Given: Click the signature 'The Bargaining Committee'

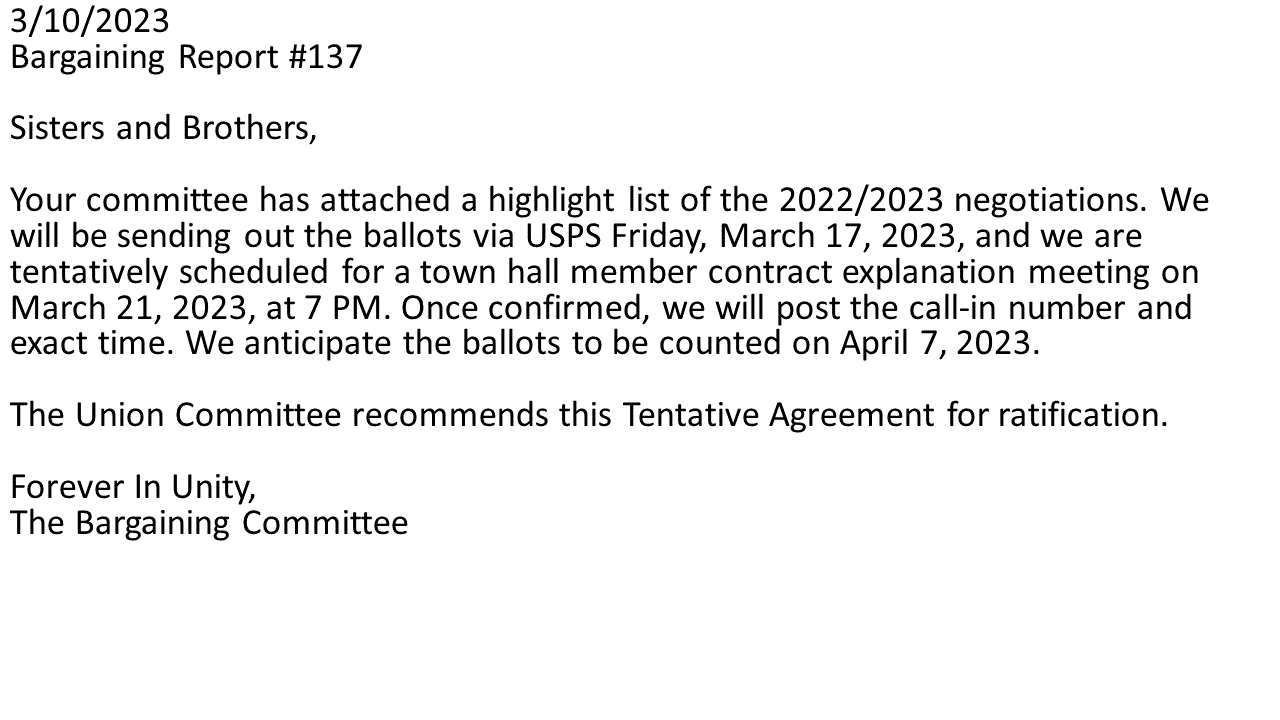Looking at the screenshot, I should coord(209,523).
